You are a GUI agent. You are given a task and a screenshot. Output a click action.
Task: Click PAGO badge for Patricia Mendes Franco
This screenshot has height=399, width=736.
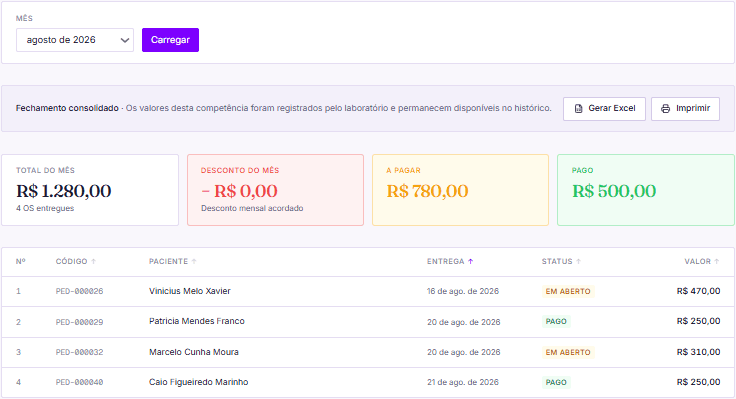tap(556, 322)
